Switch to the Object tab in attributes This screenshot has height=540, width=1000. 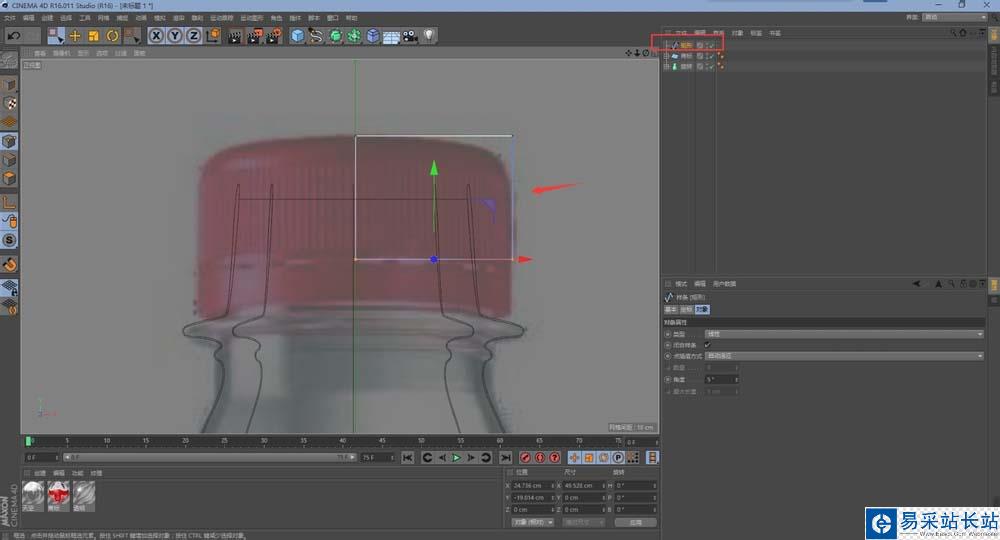(702, 309)
